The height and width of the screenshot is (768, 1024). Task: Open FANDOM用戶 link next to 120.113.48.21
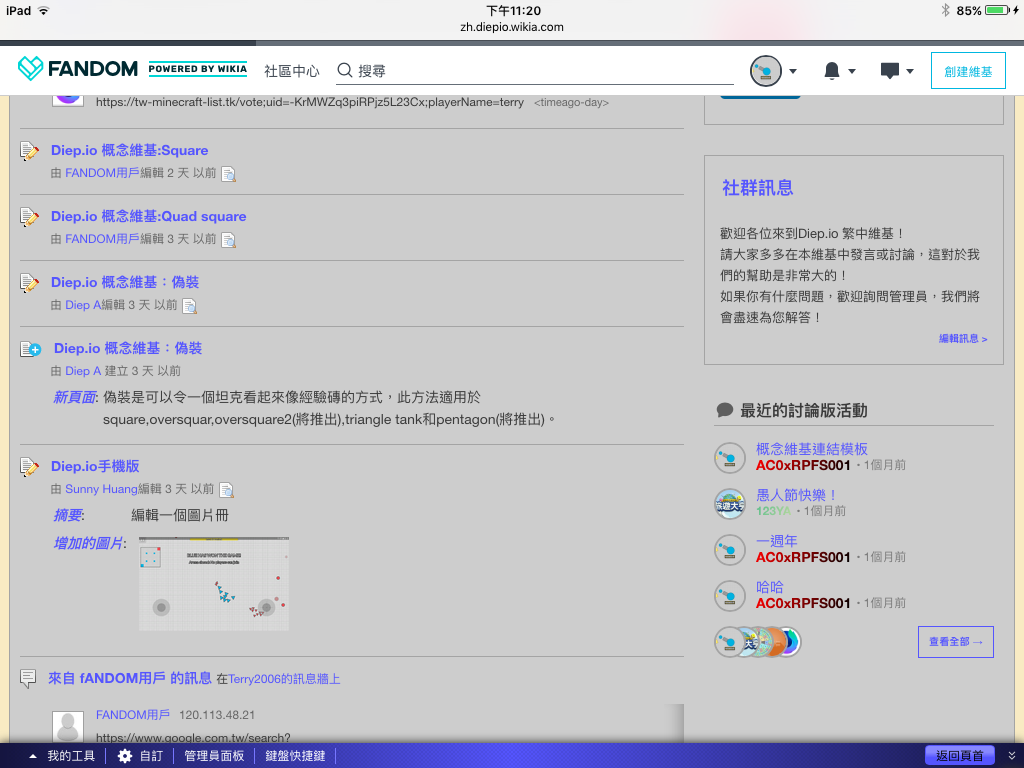click(133, 715)
